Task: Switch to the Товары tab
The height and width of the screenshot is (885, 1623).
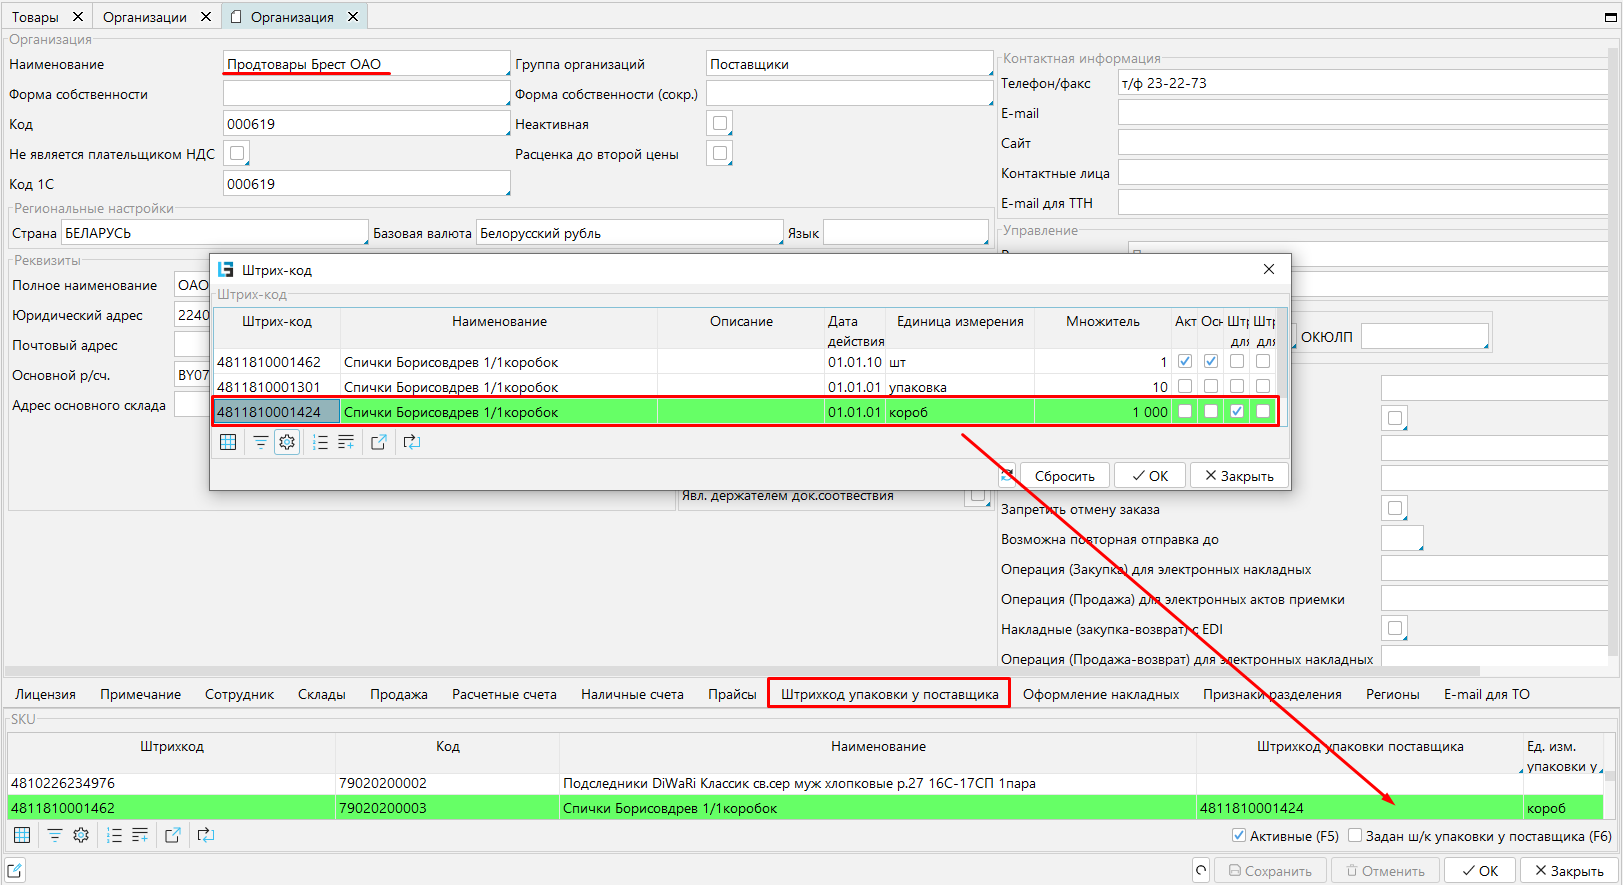Action: [x=35, y=17]
